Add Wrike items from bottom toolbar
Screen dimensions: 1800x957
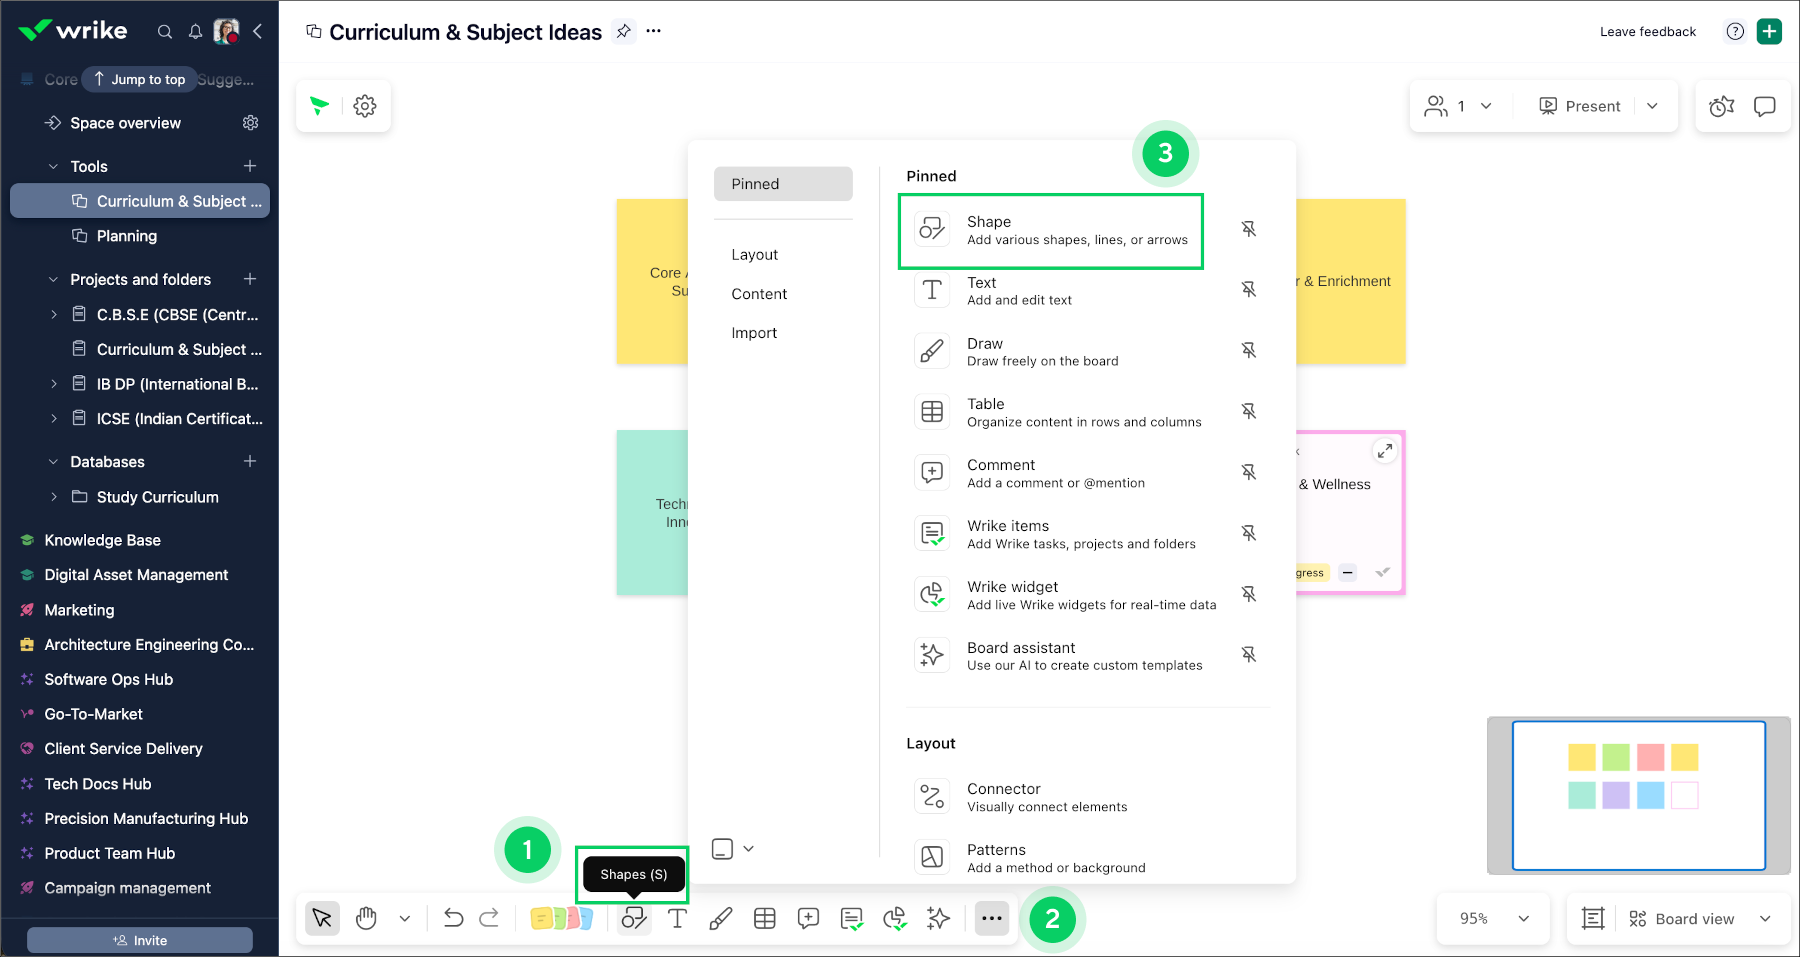point(852,919)
